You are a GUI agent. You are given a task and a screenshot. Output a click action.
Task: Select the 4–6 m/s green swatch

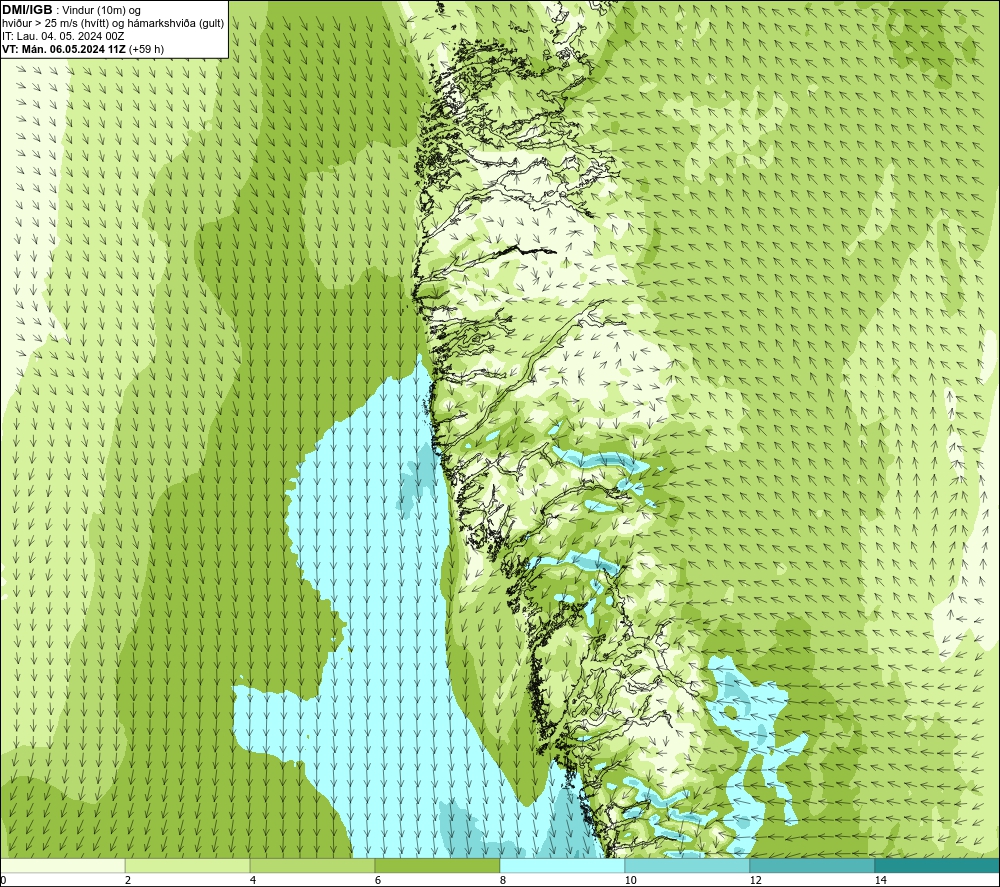[x=312, y=865]
